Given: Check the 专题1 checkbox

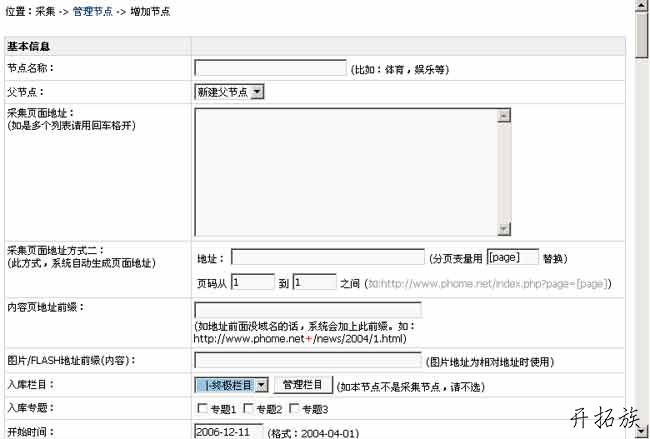Looking at the screenshot, I should pos(202,409).
